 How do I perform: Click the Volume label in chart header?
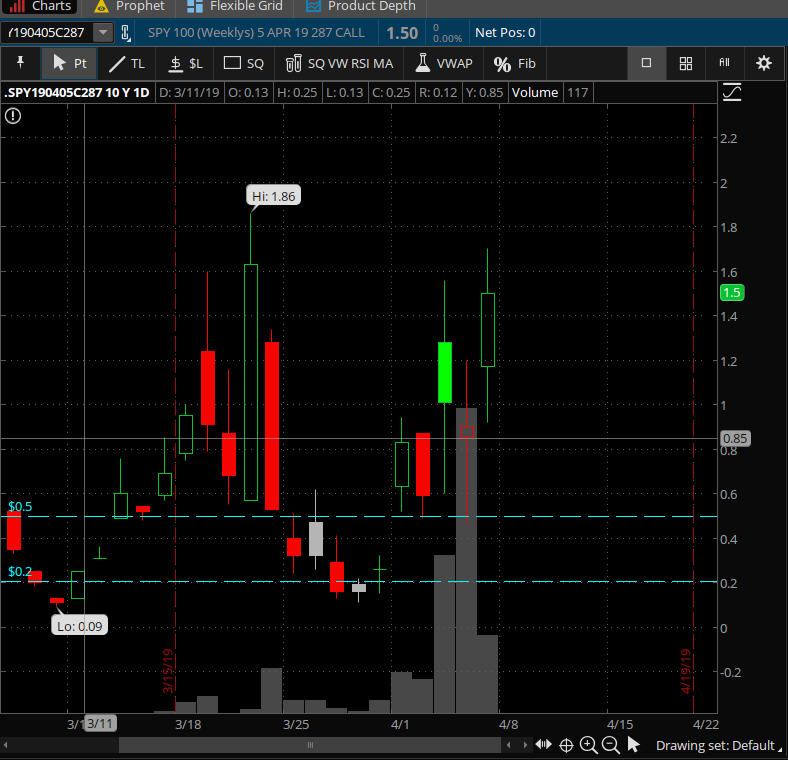(535, 92)
